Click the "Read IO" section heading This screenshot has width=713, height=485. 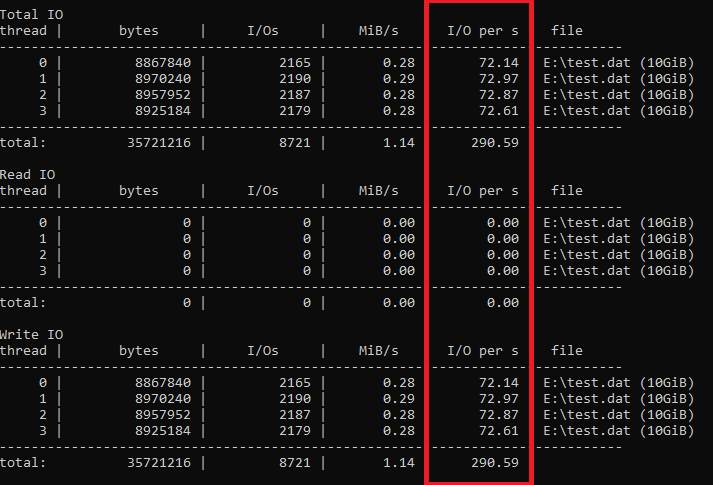pos(27,175)
